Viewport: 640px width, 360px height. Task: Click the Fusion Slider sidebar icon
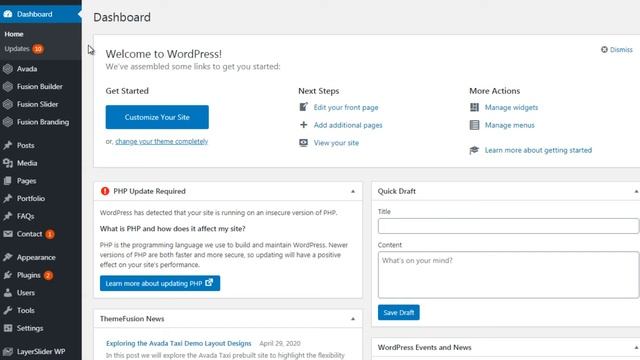(x=8, y=104)
